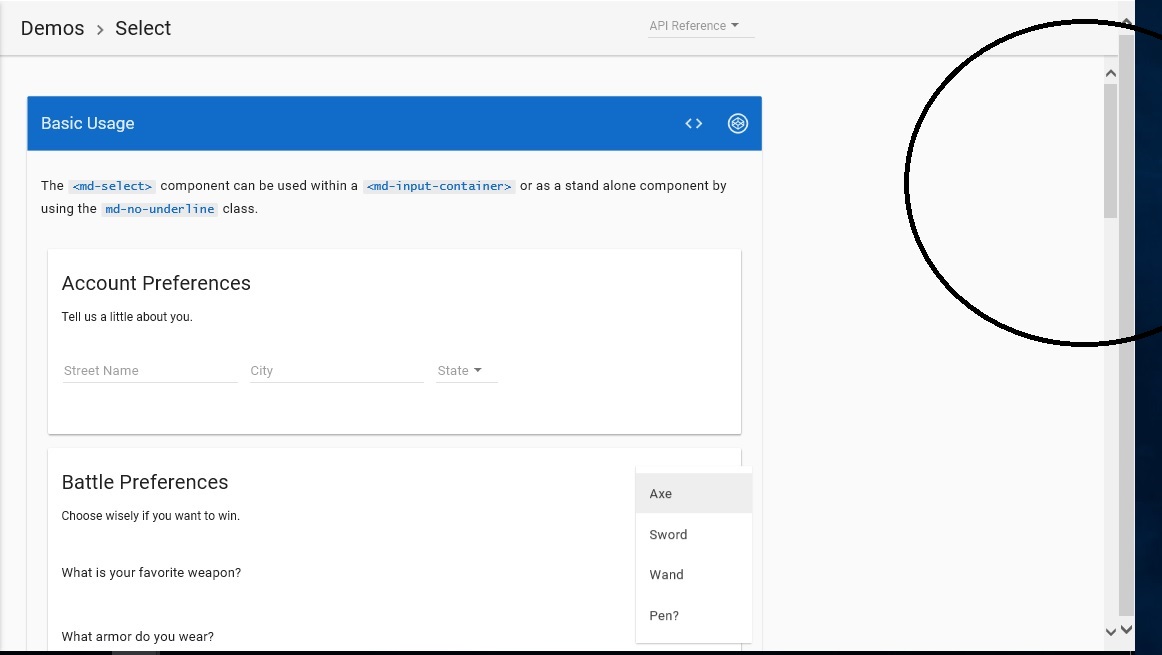Click 'Tell us a little about you.' text

click(127, 317)
